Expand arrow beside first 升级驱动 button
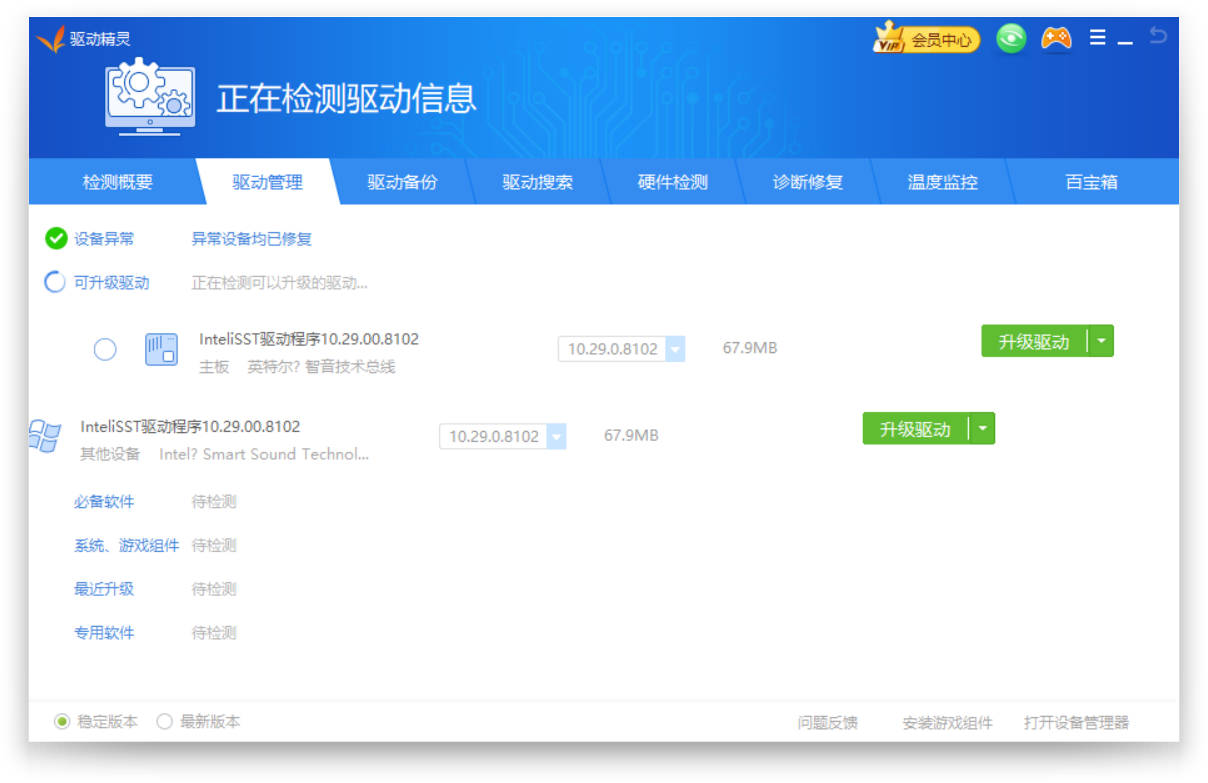 pos(1101,341)
